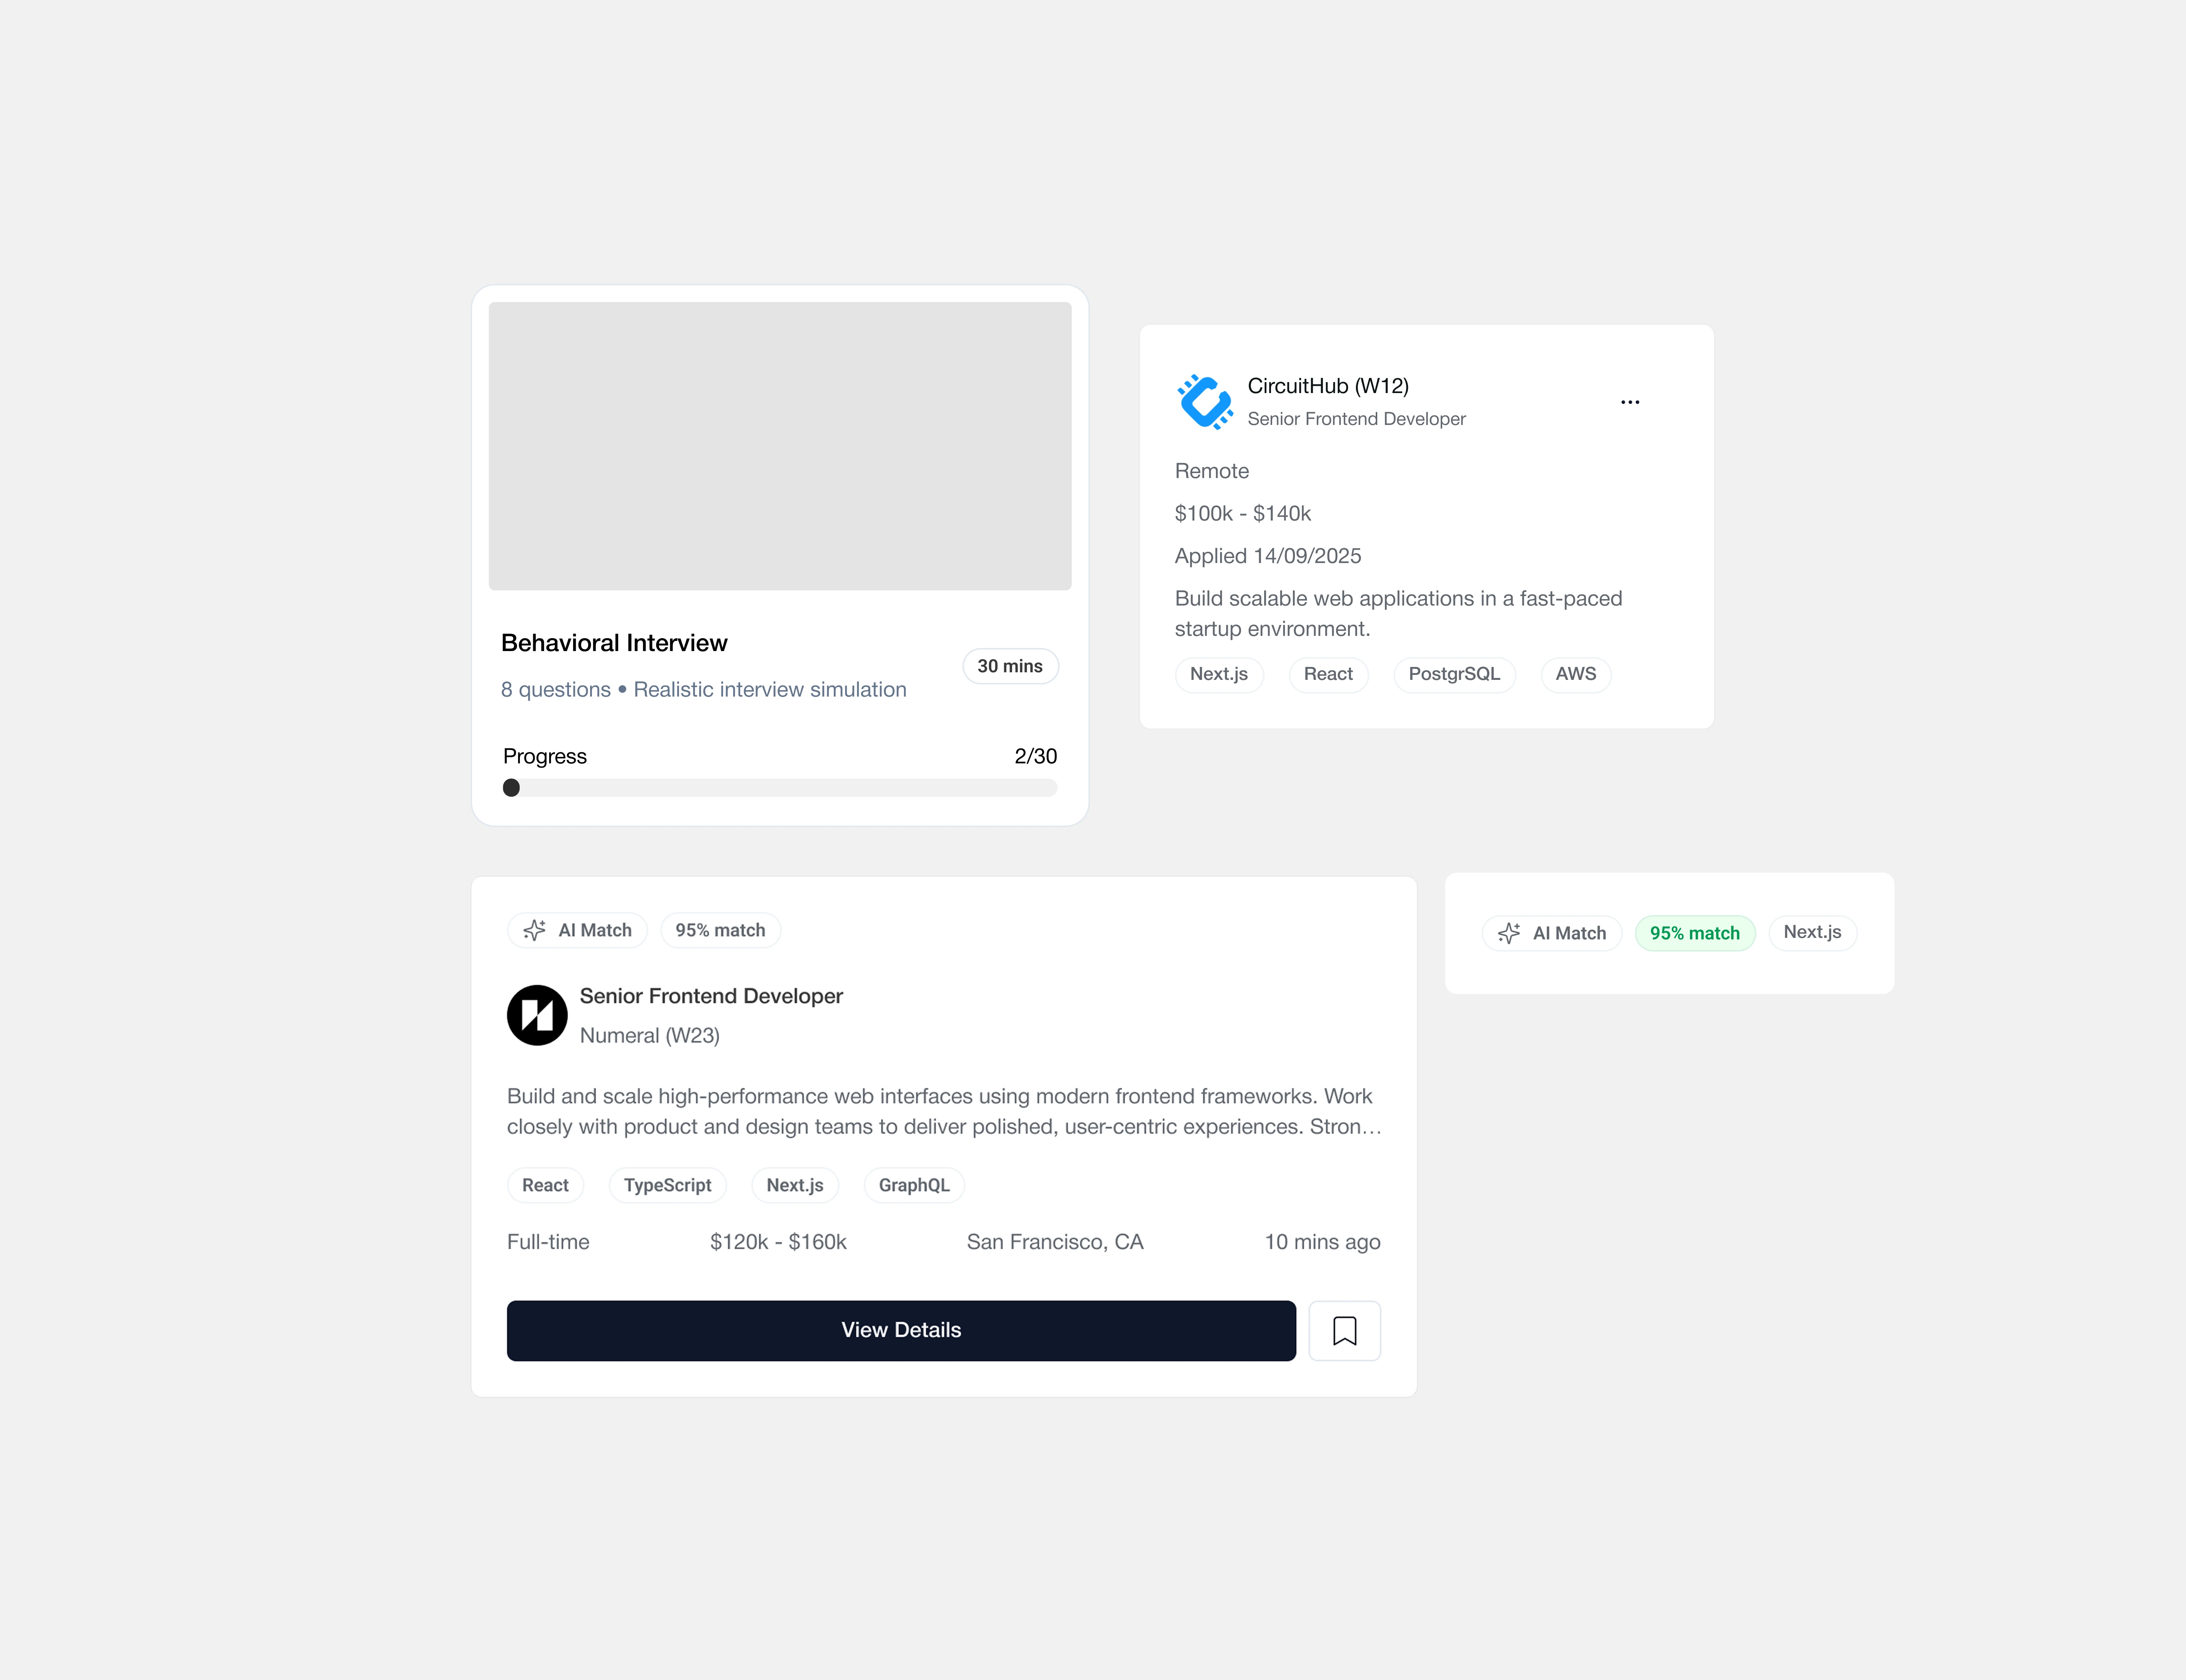
Task: Select the AWS tag
Action: pyautogui.click(x=1576, y=674)
